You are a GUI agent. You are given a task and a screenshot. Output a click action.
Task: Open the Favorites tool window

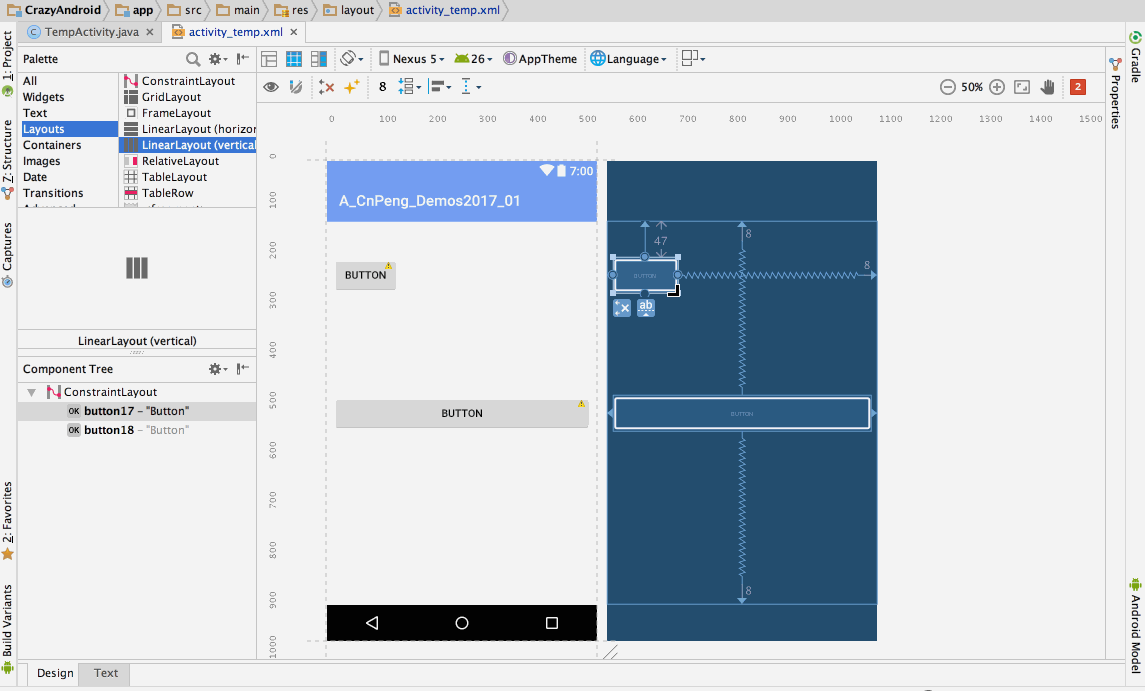tap(7, 520)
